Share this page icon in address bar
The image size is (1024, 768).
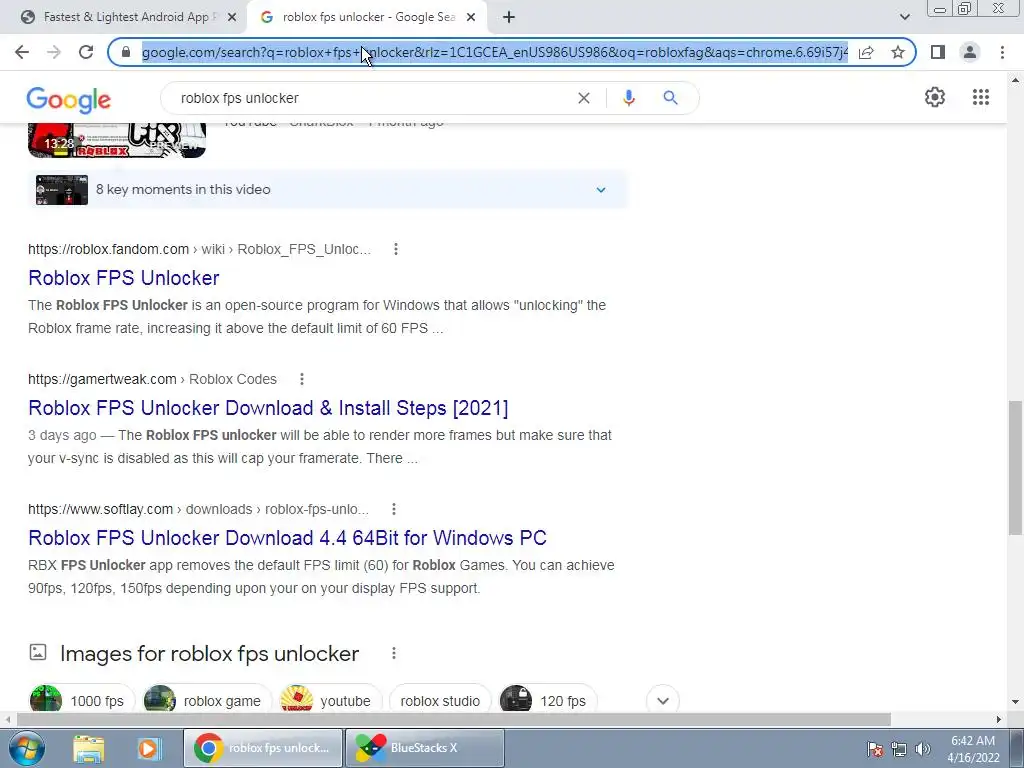tap(866, 52)
